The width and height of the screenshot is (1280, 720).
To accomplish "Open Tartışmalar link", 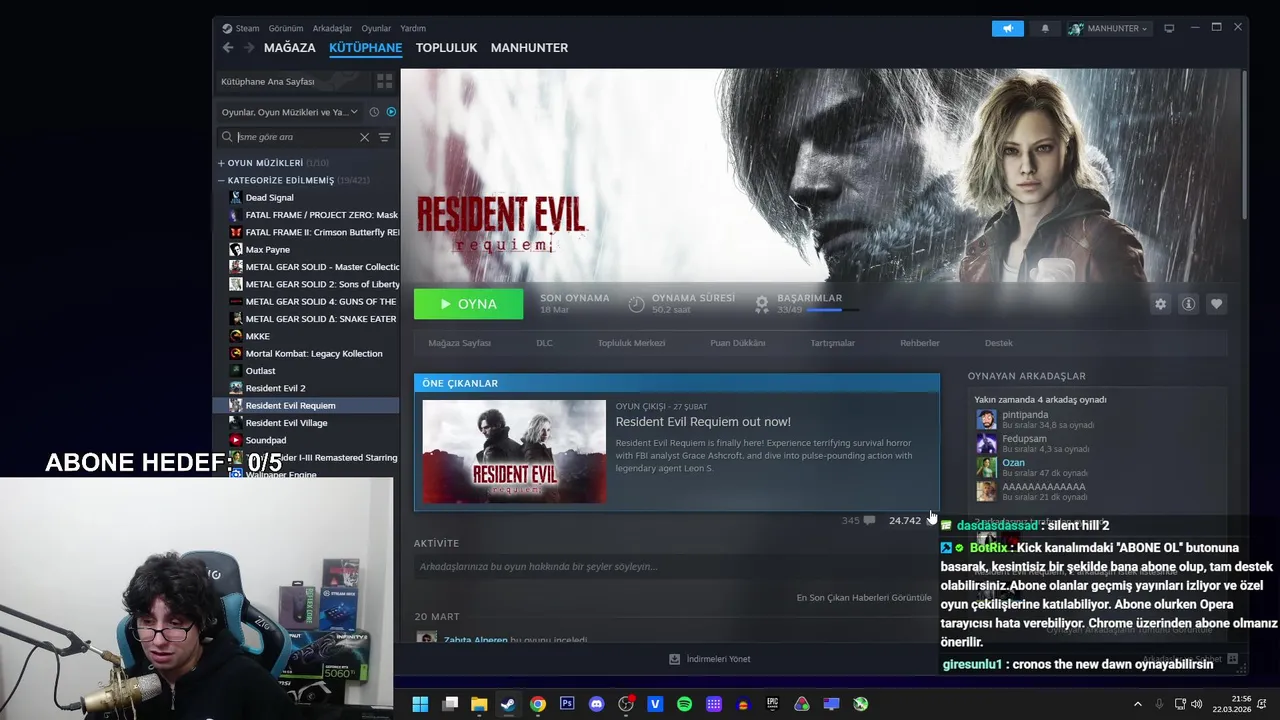I will click(832, 343).
